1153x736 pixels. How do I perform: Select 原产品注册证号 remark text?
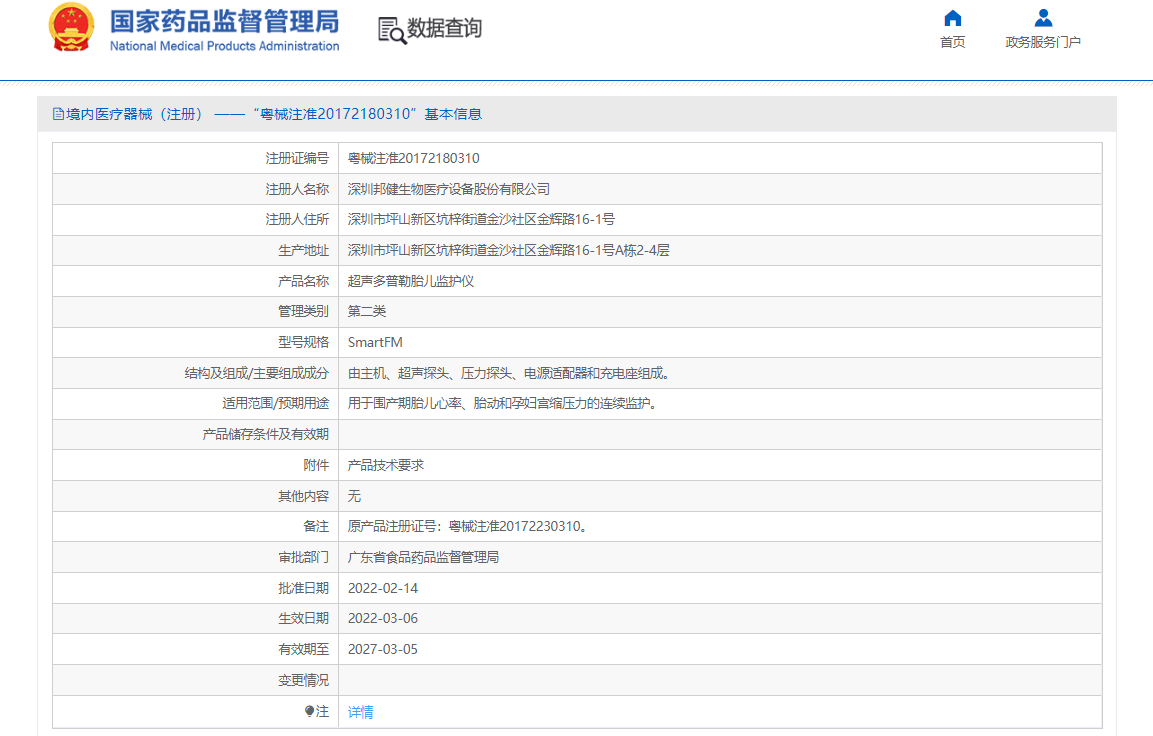pyautogui.click(x=468, y=526)
